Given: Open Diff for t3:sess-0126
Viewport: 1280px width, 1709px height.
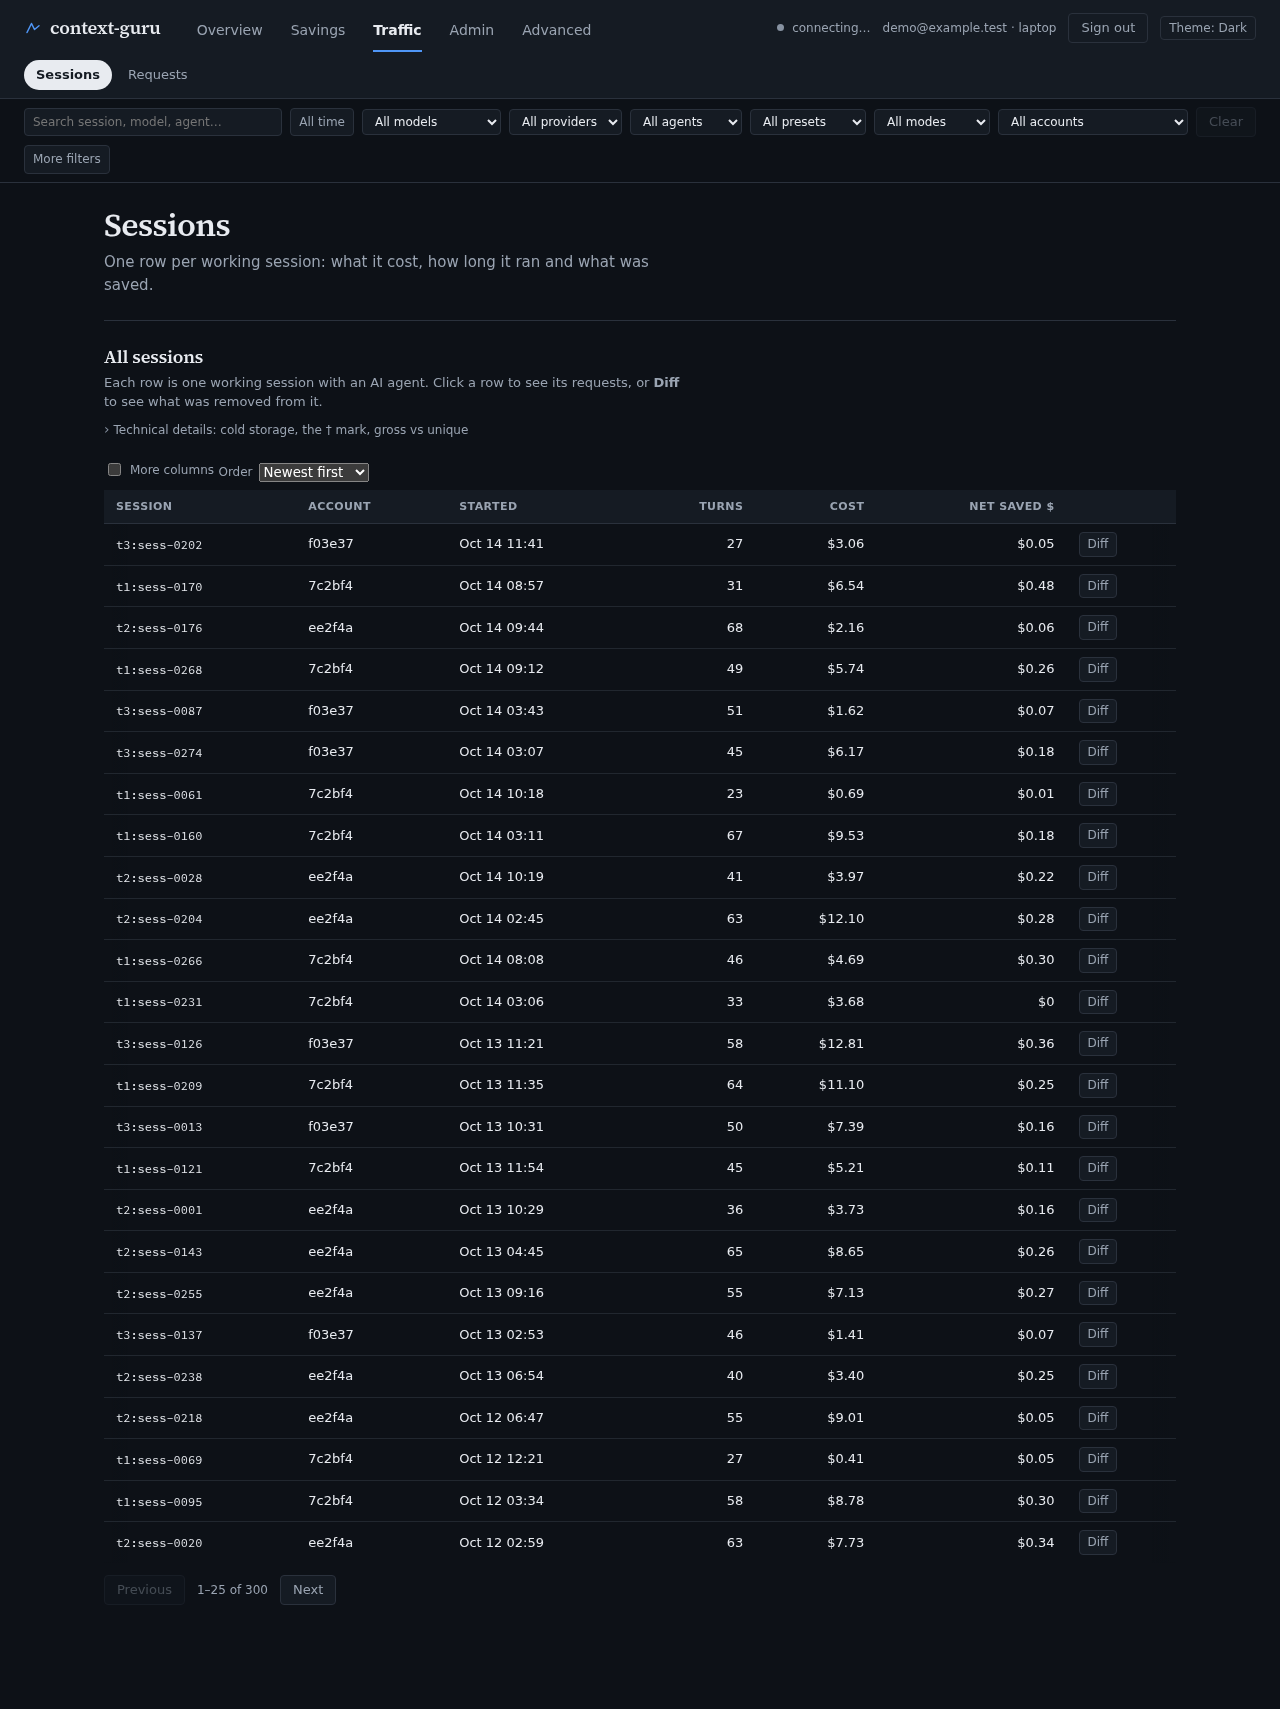Looking at the screenshot, I should [x=1098, y=1043].
